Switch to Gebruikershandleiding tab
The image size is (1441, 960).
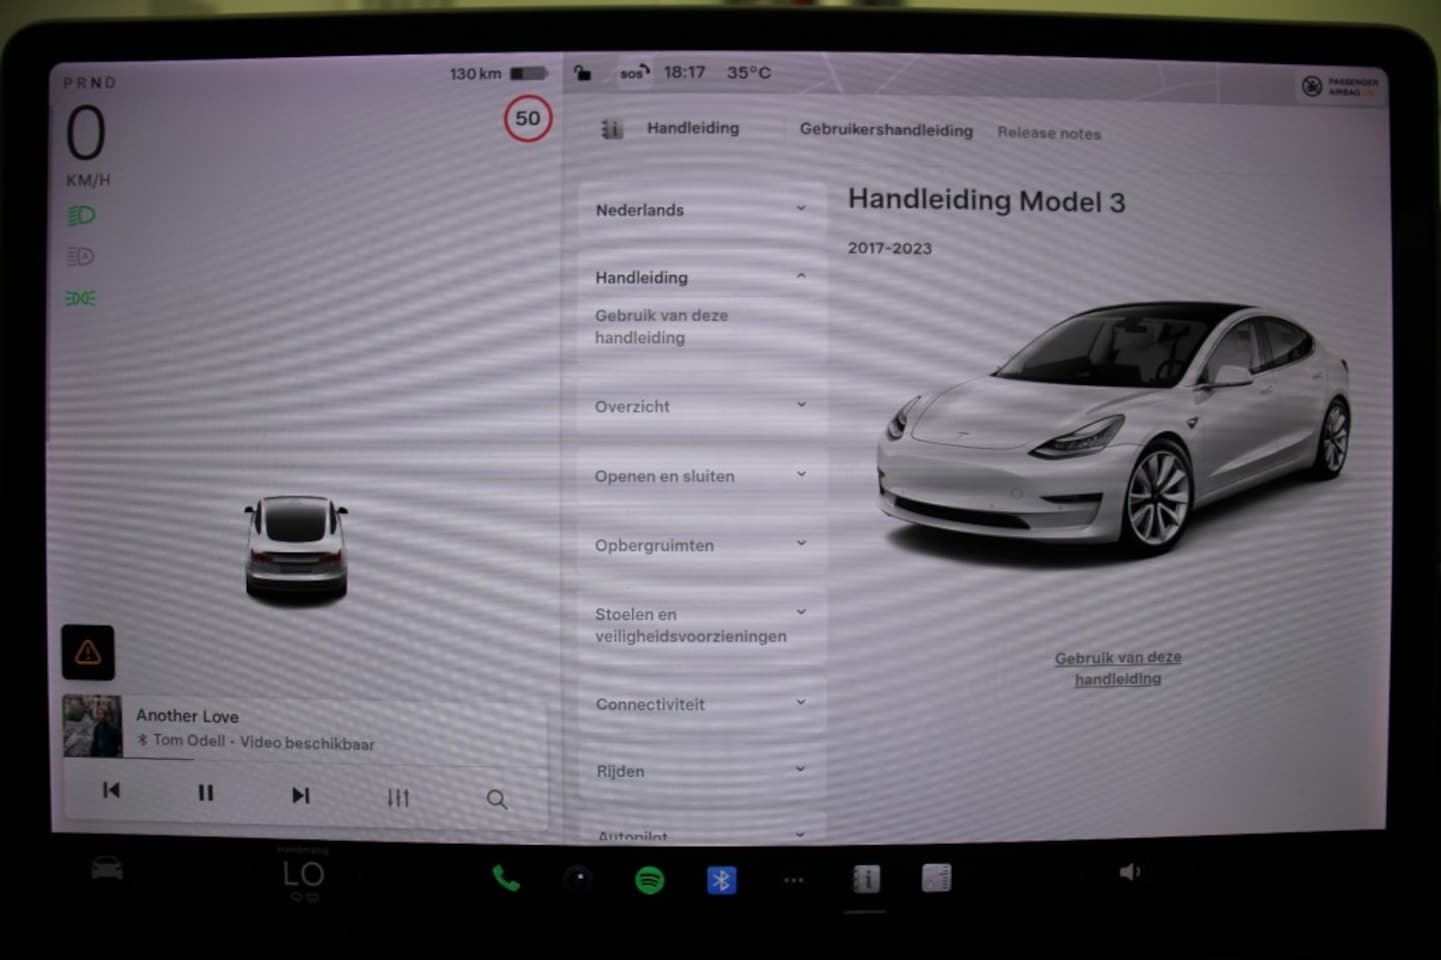click(x=886, y=130)
